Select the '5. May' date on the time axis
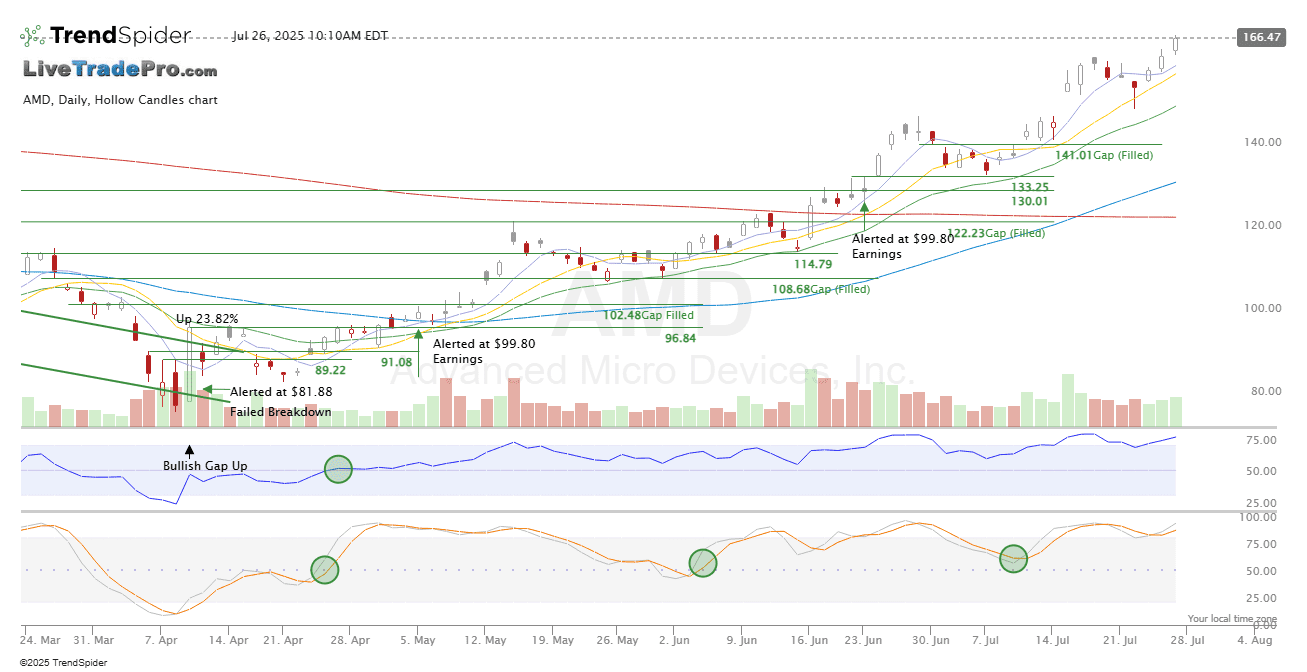This screenshot has width=1307, height=672. [419, 640]
